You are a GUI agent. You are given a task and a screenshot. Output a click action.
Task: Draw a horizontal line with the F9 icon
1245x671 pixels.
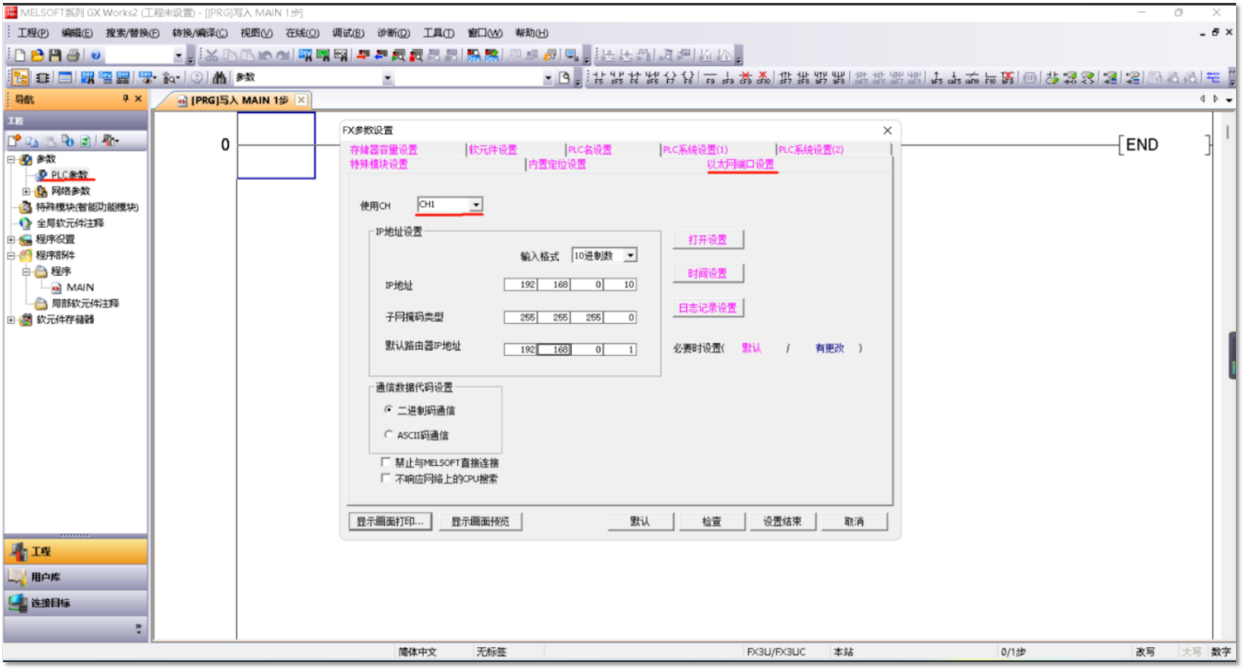[x=710, y=77]
